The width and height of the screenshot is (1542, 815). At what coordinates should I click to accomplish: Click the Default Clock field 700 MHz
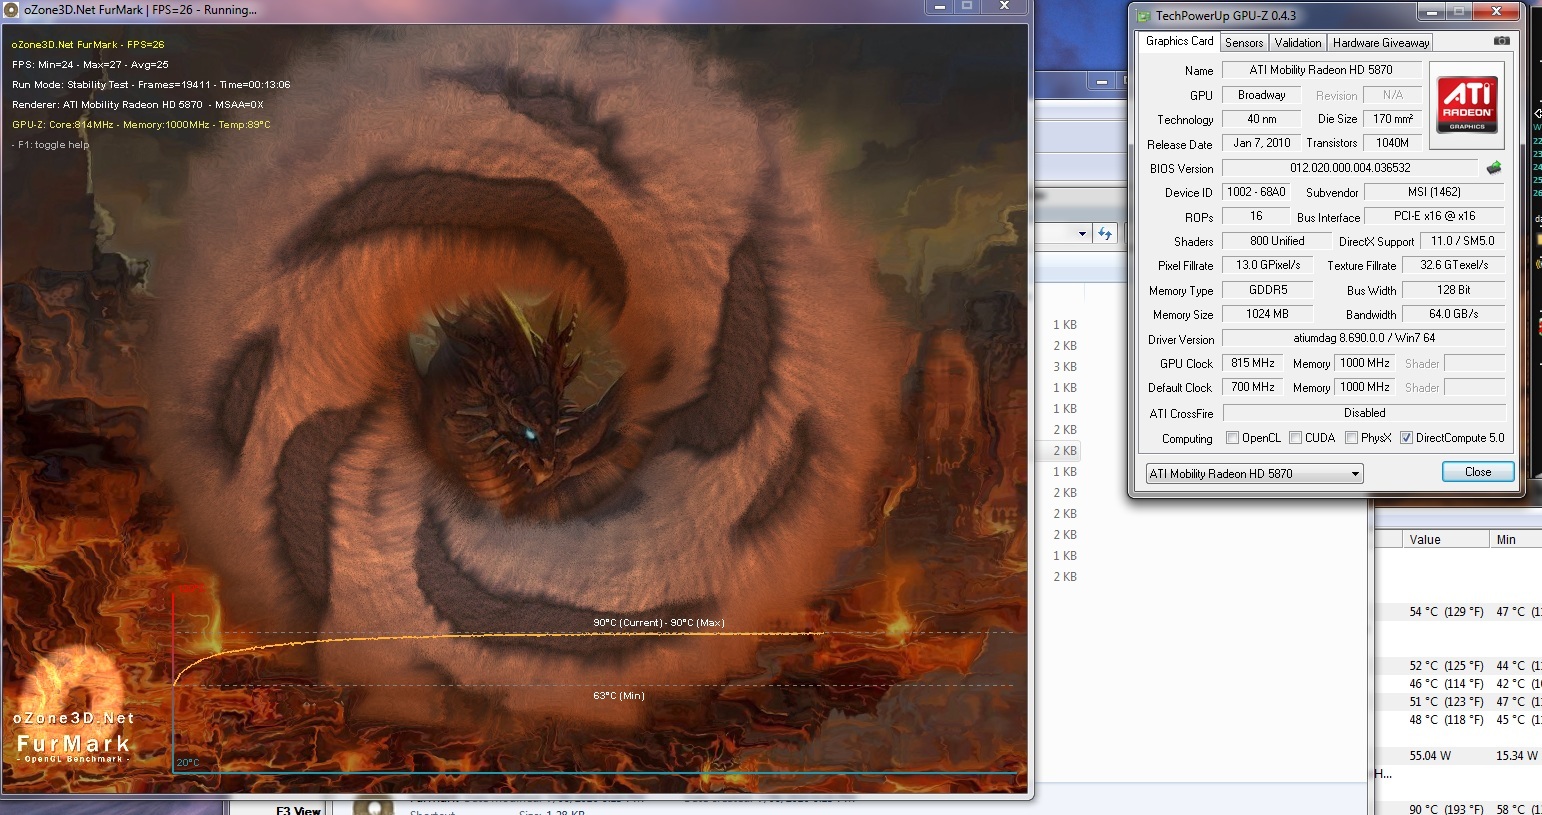pos(1252,387)
